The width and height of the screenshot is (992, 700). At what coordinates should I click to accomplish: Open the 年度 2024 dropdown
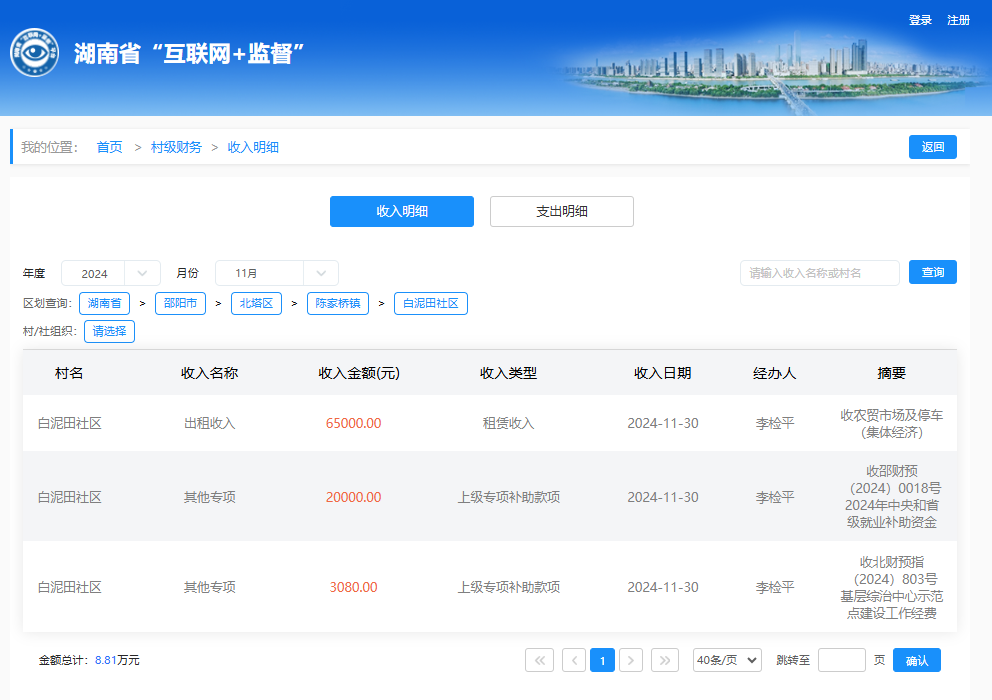(111, 273)
